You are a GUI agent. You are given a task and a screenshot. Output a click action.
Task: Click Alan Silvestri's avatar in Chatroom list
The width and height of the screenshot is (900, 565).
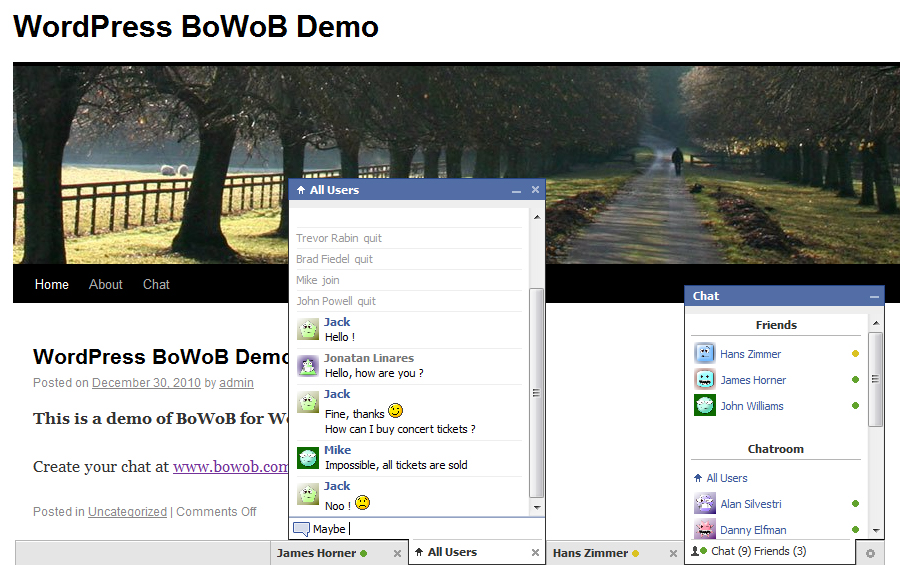[705, 503]
